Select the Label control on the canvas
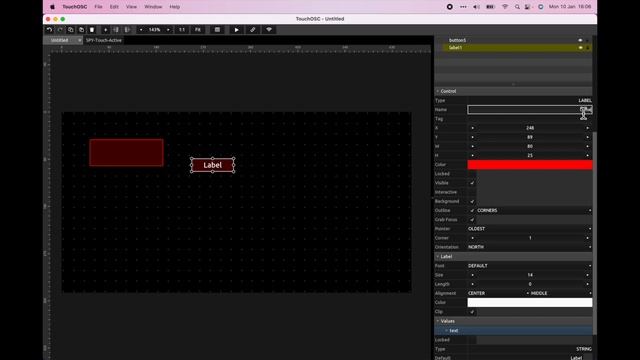 pyautogui.click(x=213, y=165)
